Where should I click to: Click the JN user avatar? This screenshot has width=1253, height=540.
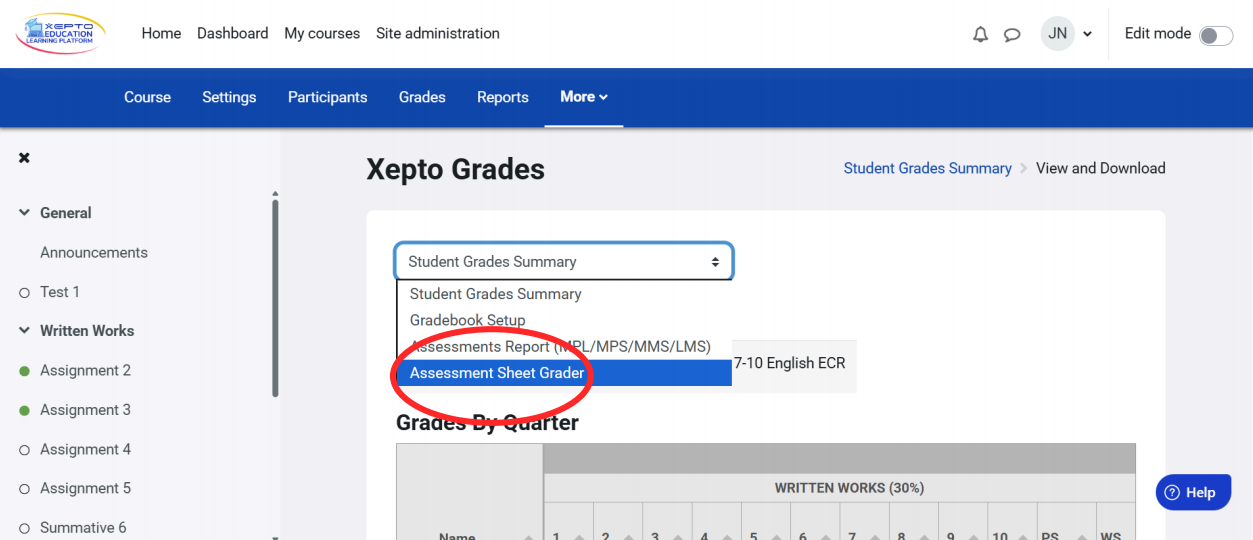[1058, 33]
